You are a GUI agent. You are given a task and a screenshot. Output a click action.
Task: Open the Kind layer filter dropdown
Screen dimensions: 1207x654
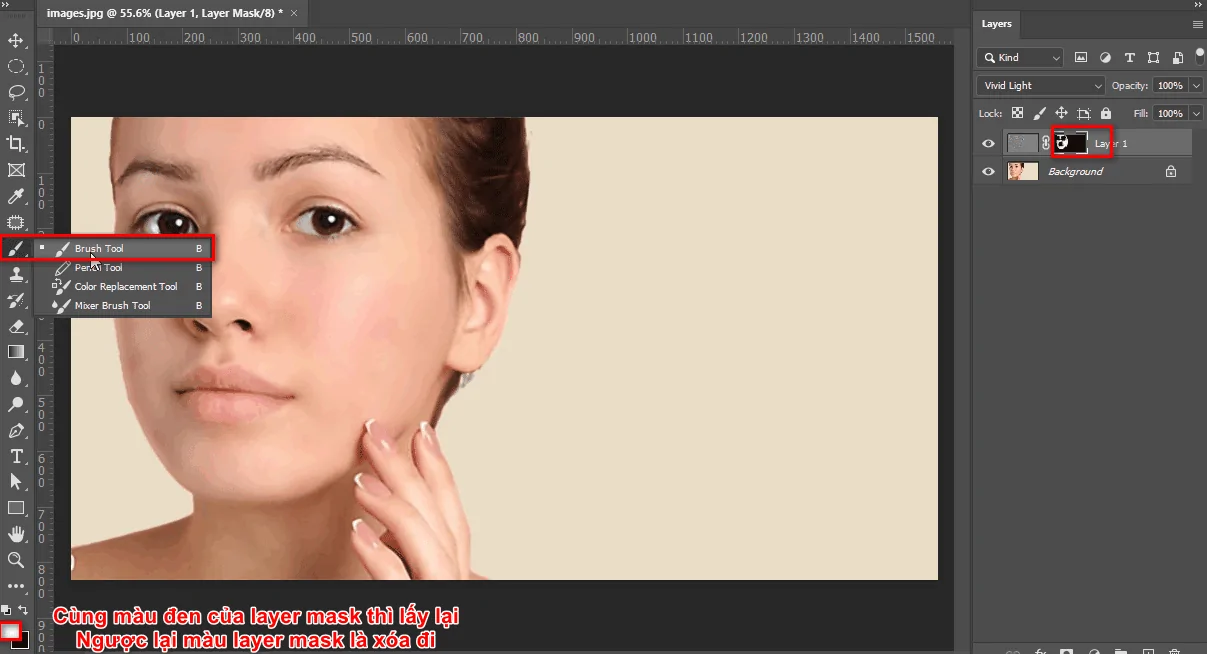coord(1021,58)
